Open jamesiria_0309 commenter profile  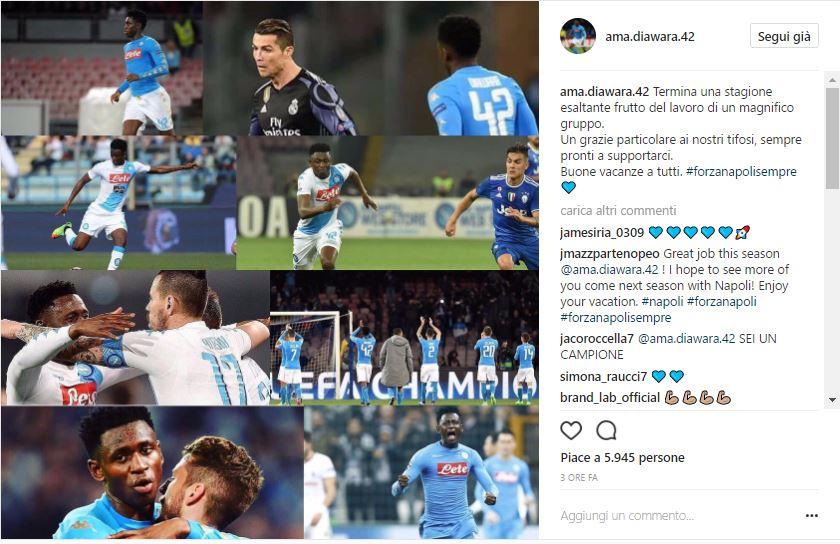tap(602, 233)
